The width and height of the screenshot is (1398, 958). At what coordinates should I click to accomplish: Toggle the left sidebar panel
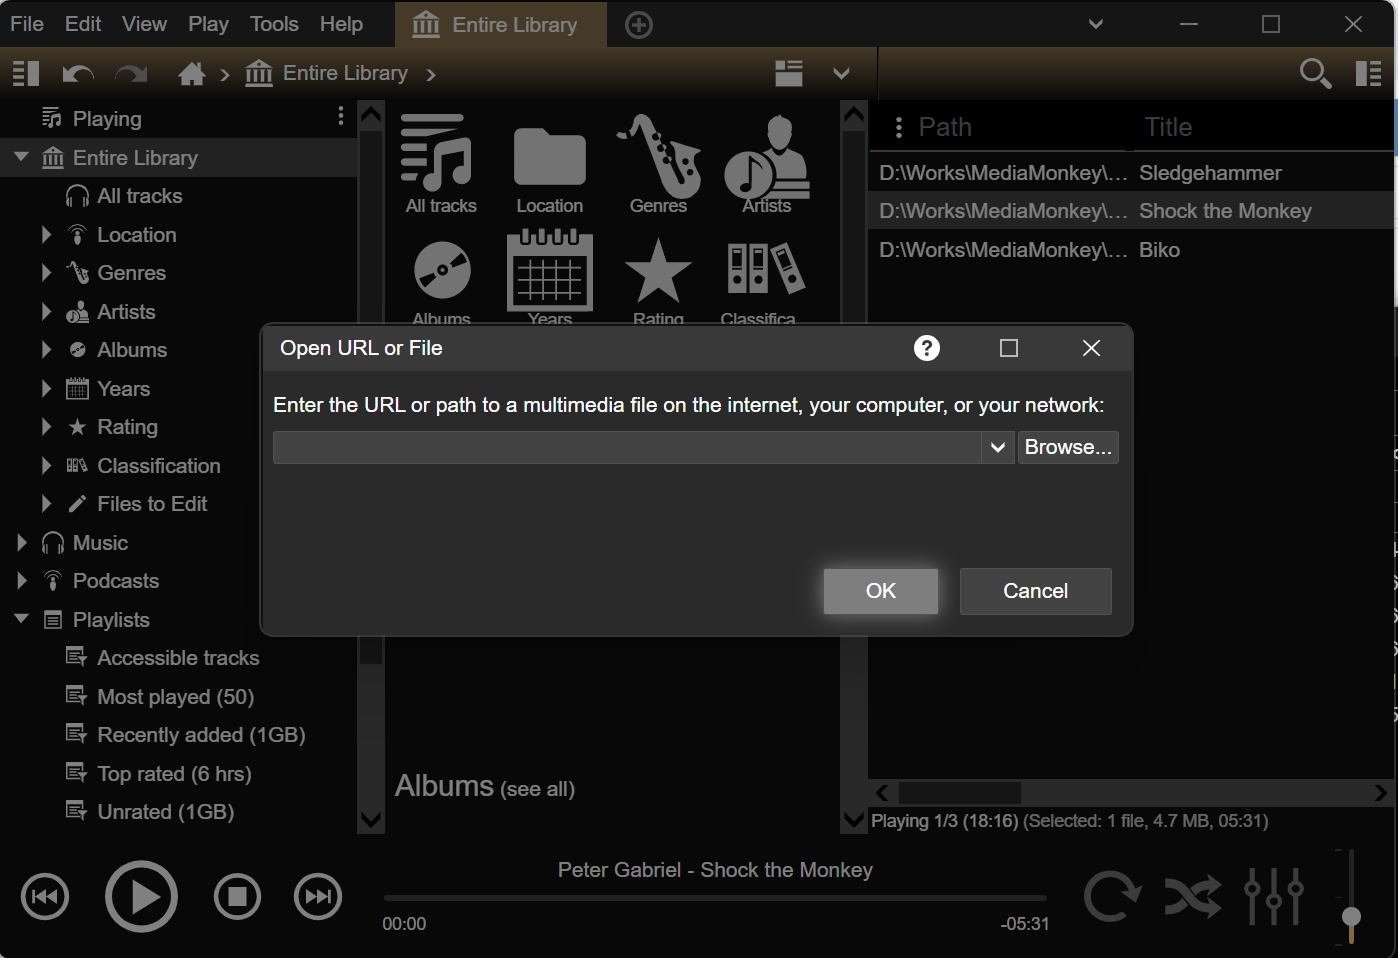[26, 74]
